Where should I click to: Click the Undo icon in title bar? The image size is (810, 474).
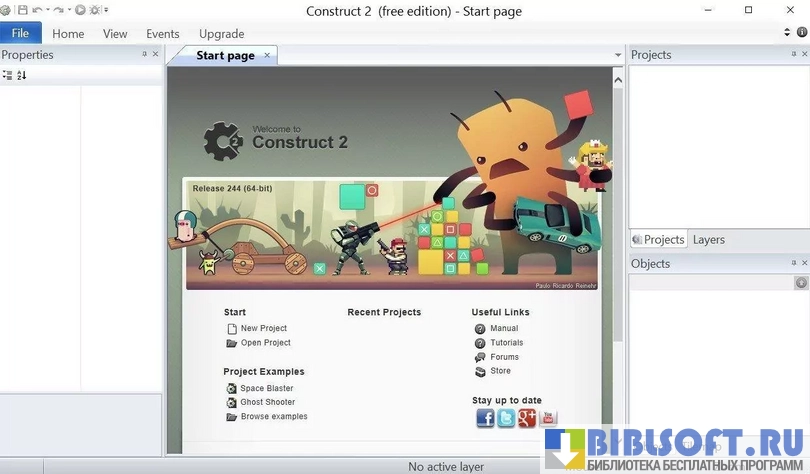[37, 10]
